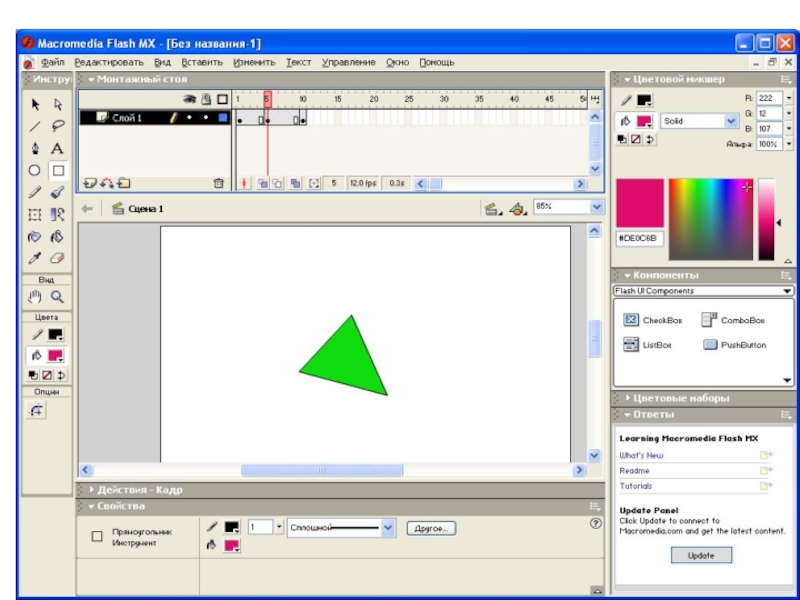Select the Lasso tool

tap(58, 126)
